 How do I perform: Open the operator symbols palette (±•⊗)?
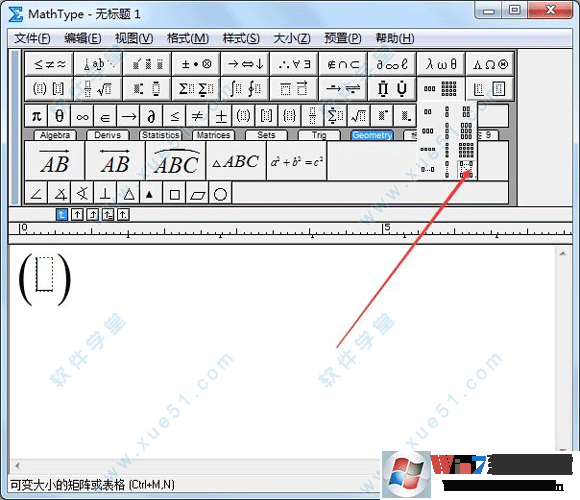[196, 64]
